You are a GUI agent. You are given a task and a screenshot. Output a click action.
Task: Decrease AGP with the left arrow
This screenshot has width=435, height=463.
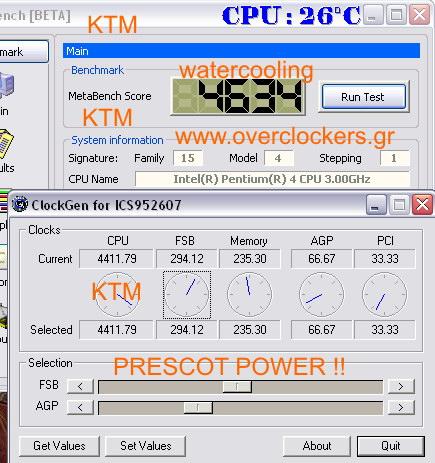[80, 407]
